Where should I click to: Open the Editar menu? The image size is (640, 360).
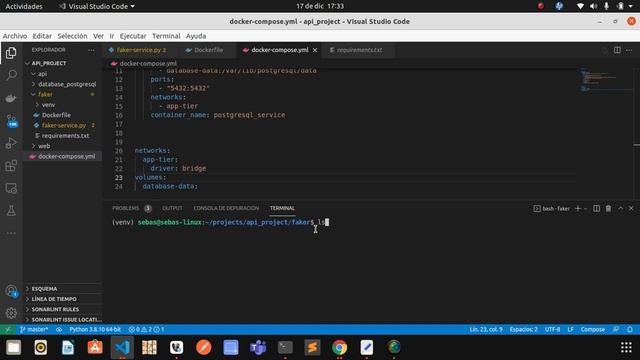(x=42, y=36)
